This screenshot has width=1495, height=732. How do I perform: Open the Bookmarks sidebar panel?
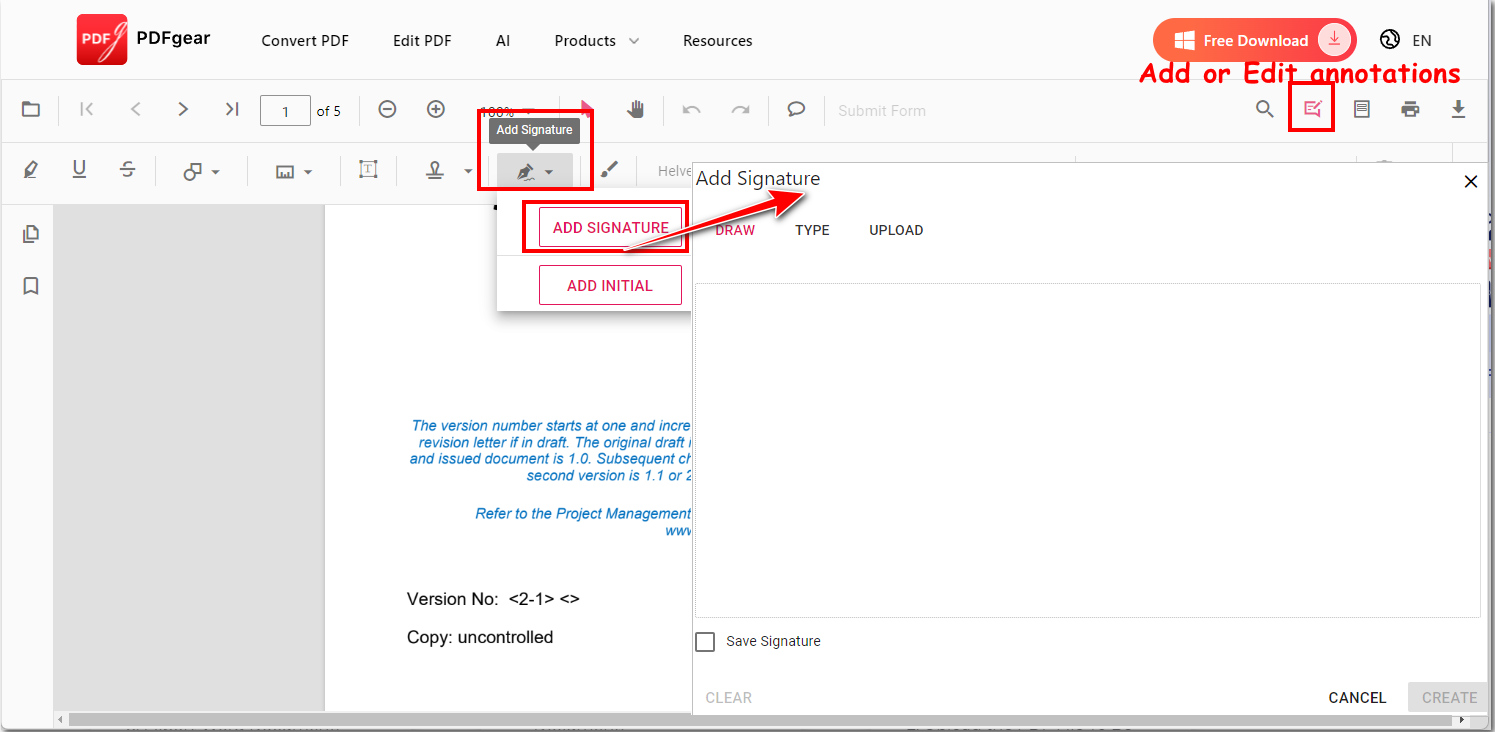[x=30, y=285]
